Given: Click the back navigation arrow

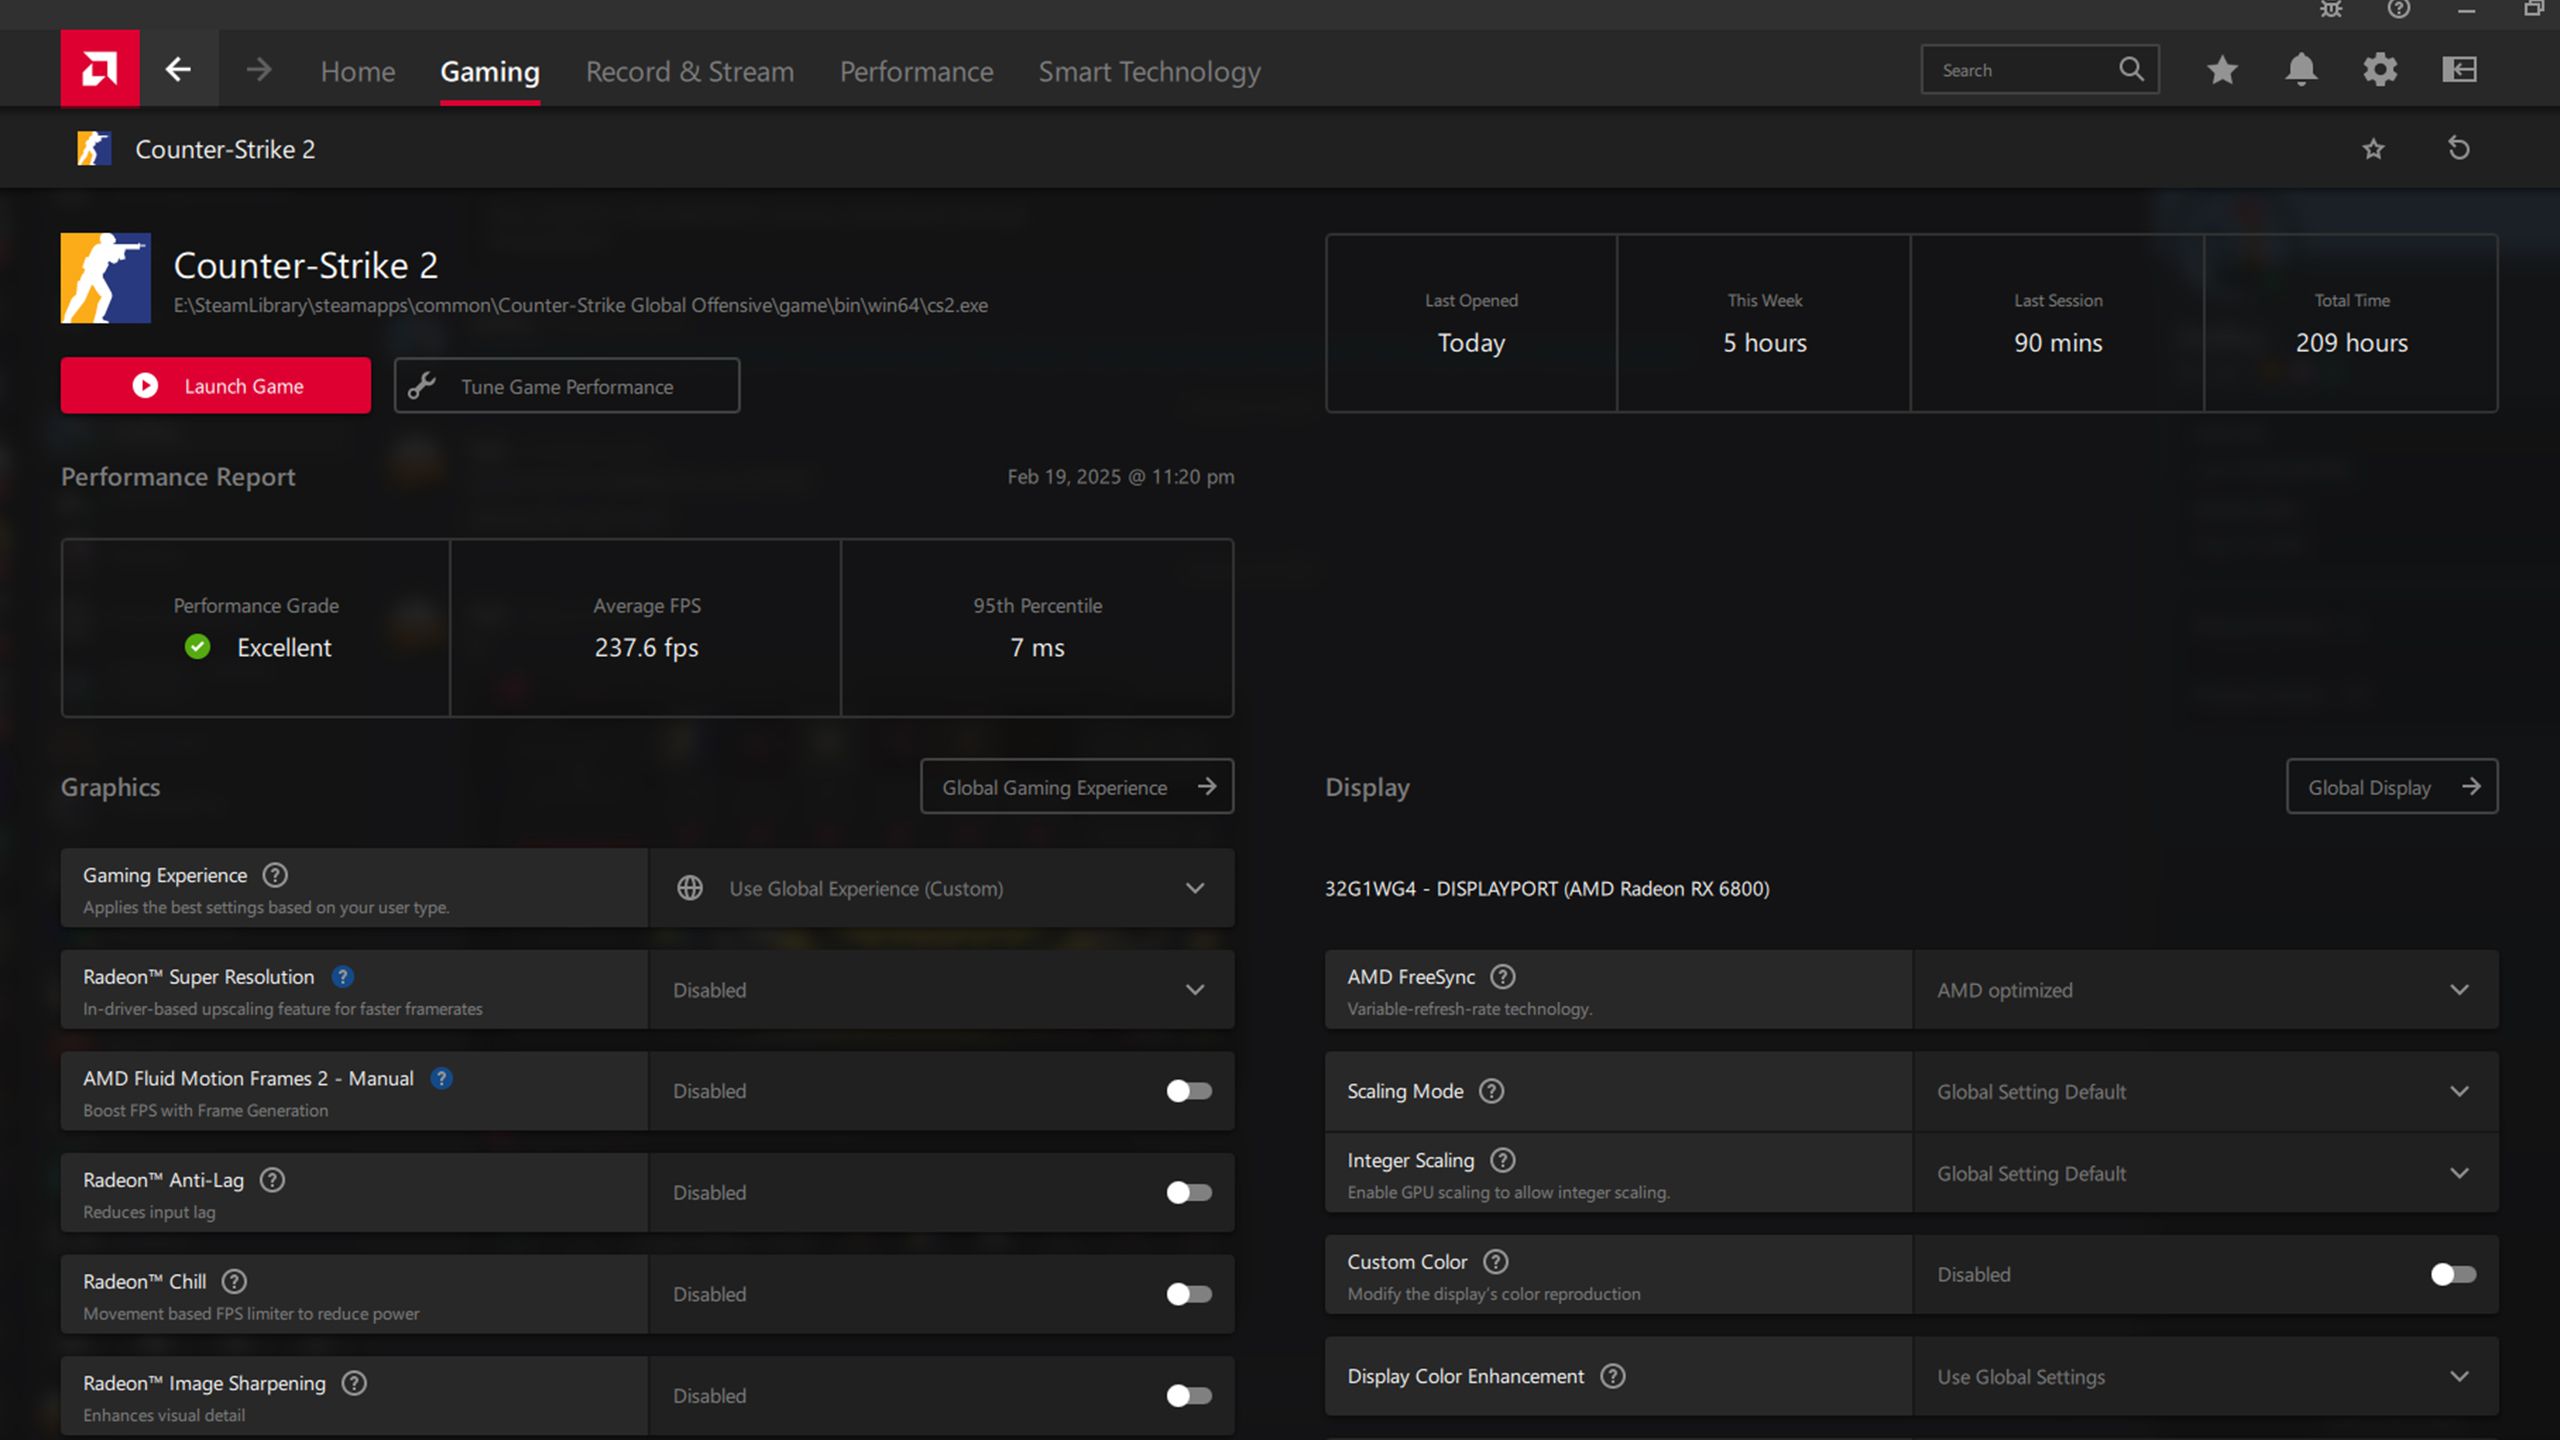Looking at the screenshot, I should tap(178, 68).
